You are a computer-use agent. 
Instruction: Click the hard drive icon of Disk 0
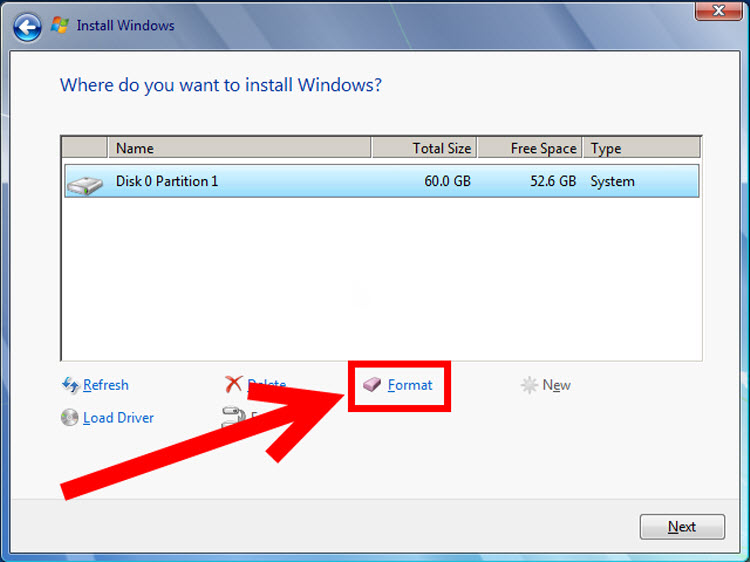85,185
